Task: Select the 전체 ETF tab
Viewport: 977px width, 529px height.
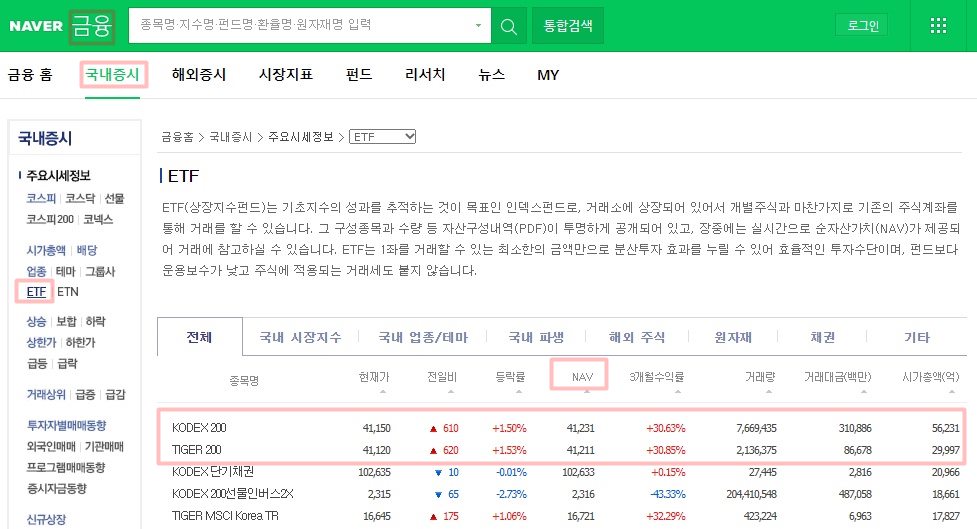Action: click(x=199, y=337)
